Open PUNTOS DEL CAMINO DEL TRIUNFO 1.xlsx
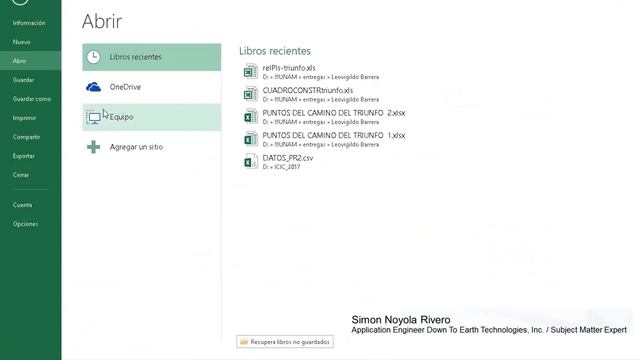 tap(334, 136)
